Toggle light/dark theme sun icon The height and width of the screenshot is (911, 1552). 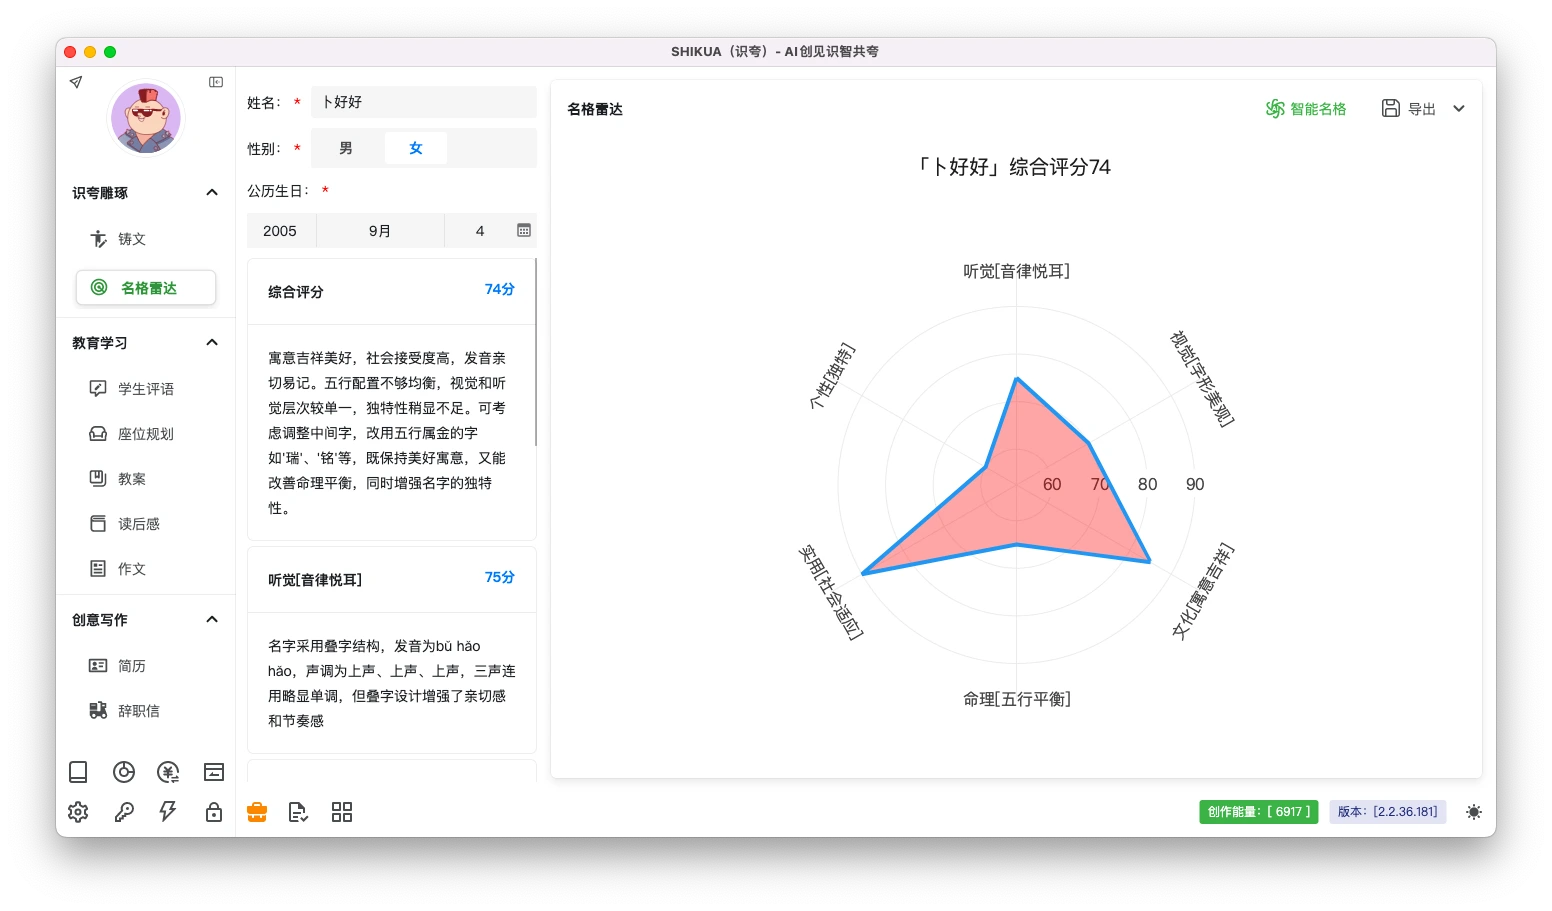[1473, 812]
